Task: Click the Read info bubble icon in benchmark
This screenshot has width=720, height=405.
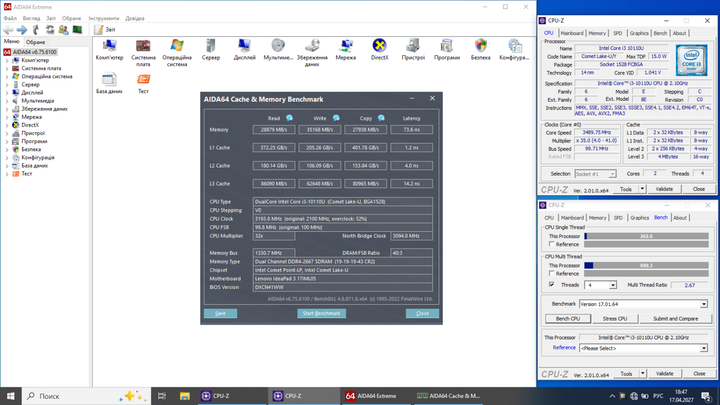Action: coord(289,118)
